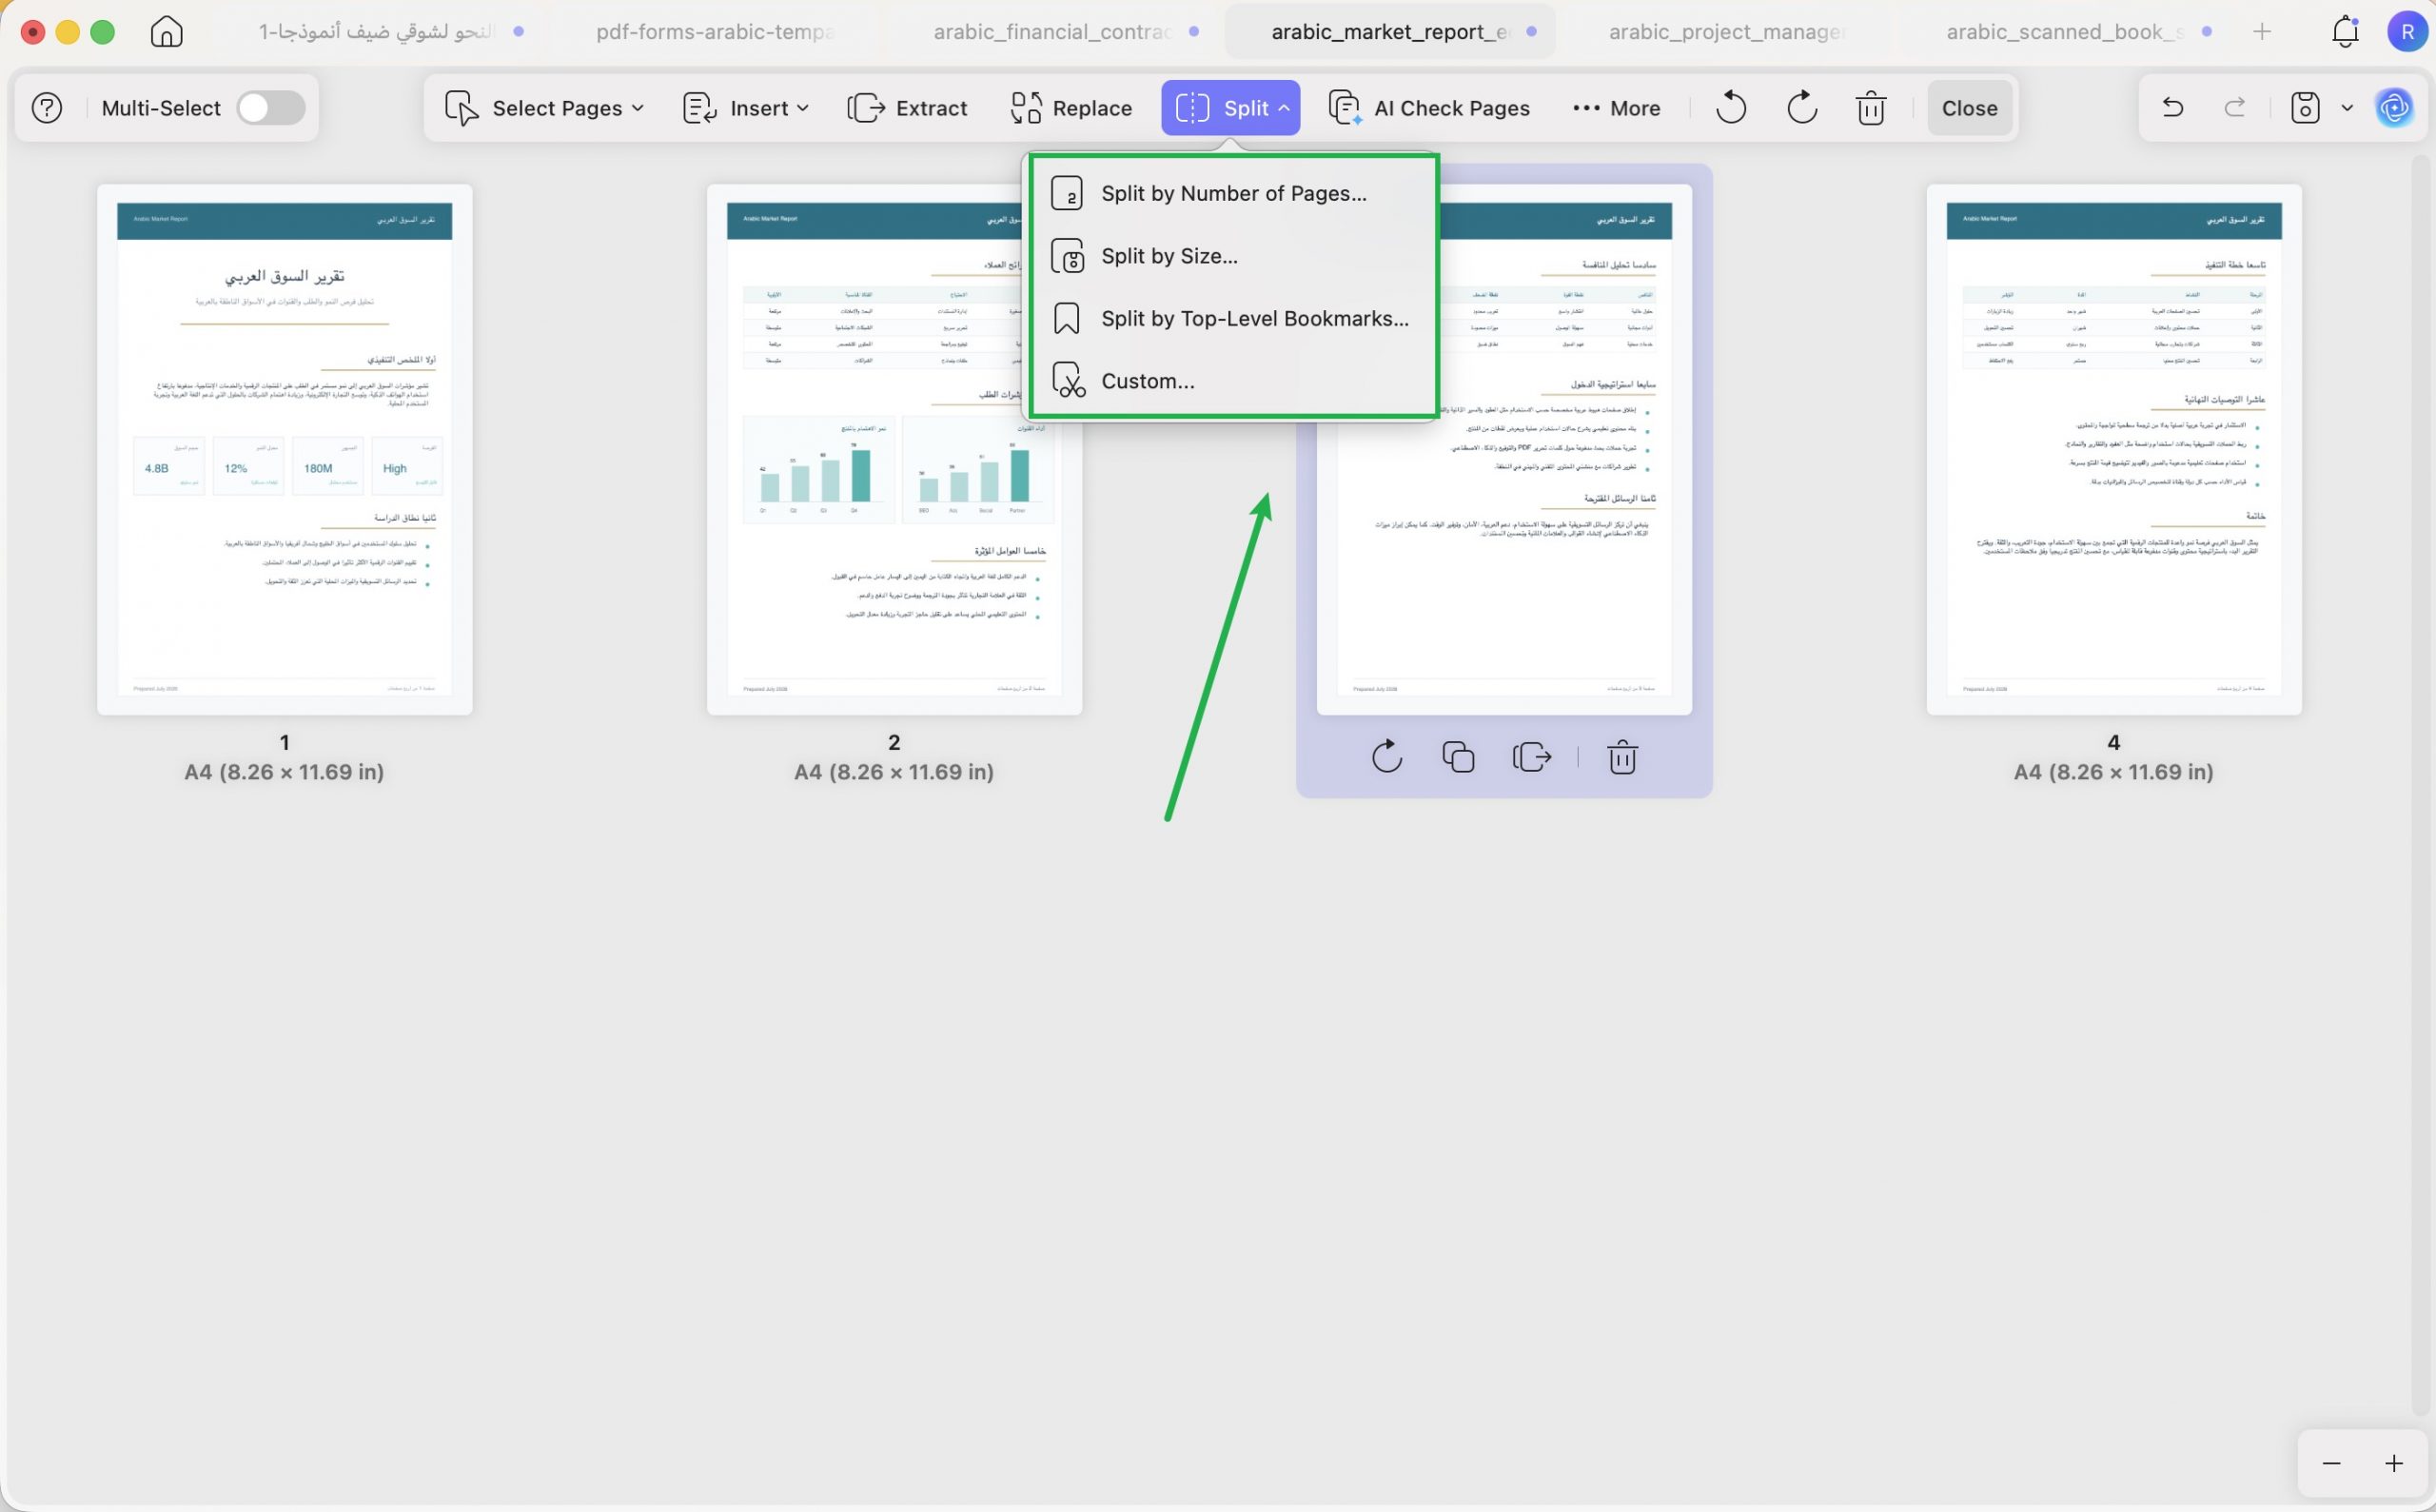Click the Extract tool
2436x1512 pixels.
[x=907, y=108]
